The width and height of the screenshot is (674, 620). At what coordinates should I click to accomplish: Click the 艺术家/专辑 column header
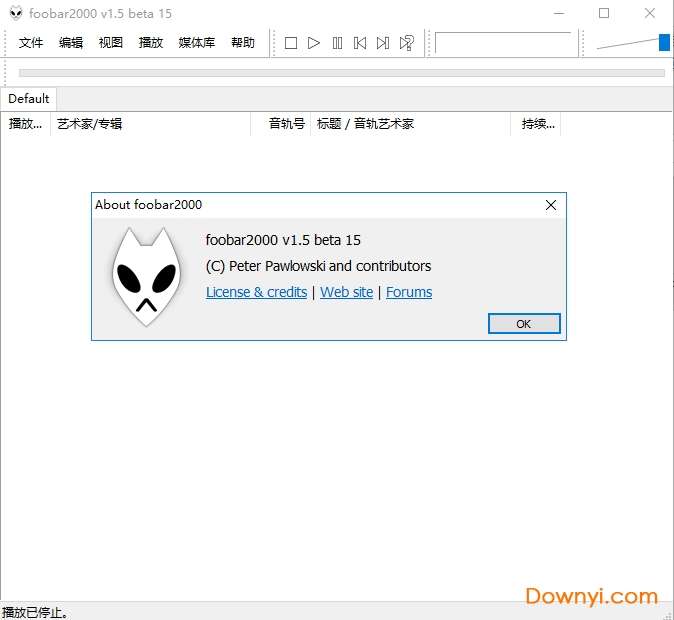pyautogui.click(x=150, y=124)
